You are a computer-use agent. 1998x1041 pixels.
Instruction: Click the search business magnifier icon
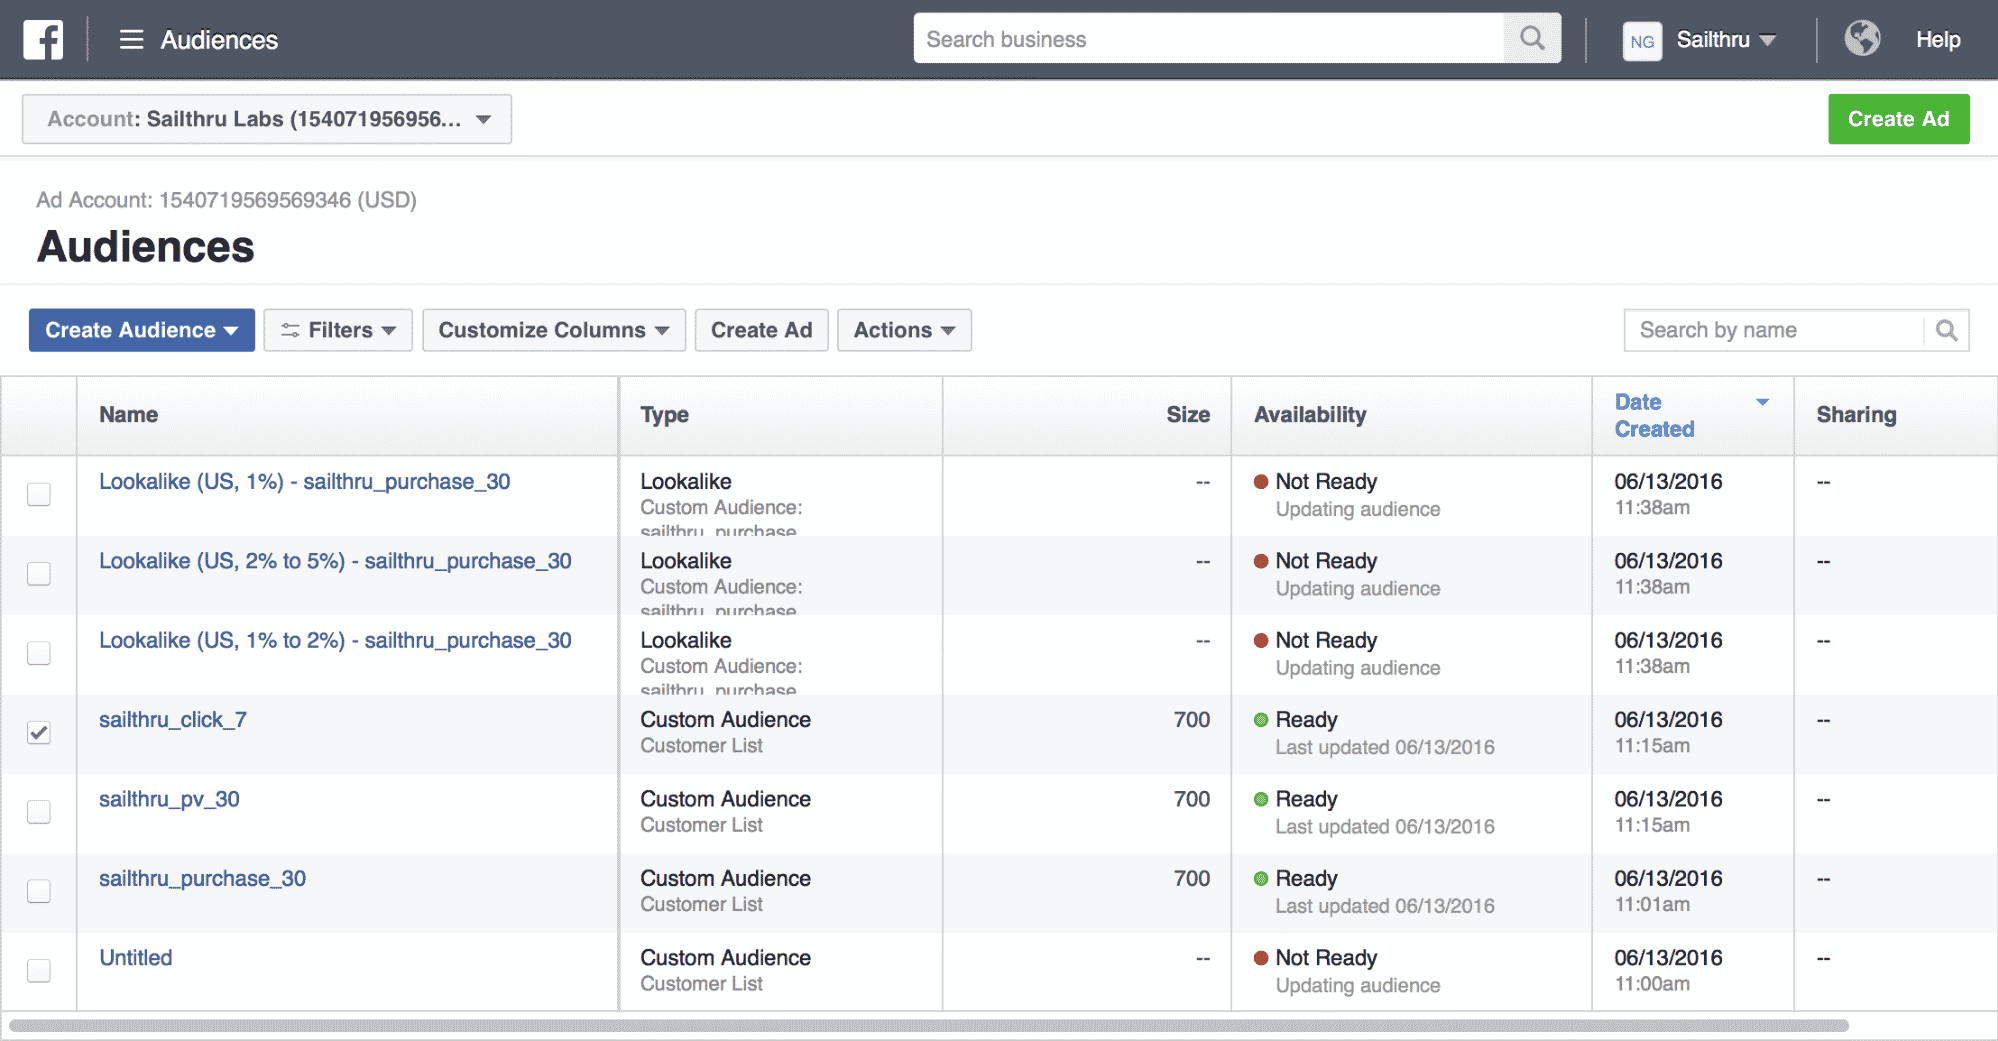(1531, 39)
